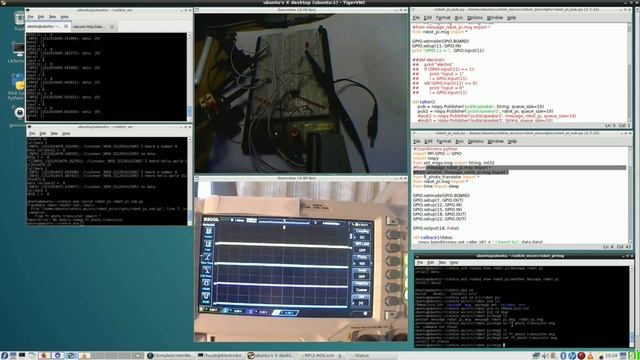Launch LXTerminal from its desktop icon
640x360 pixels.
click(18, 50)
